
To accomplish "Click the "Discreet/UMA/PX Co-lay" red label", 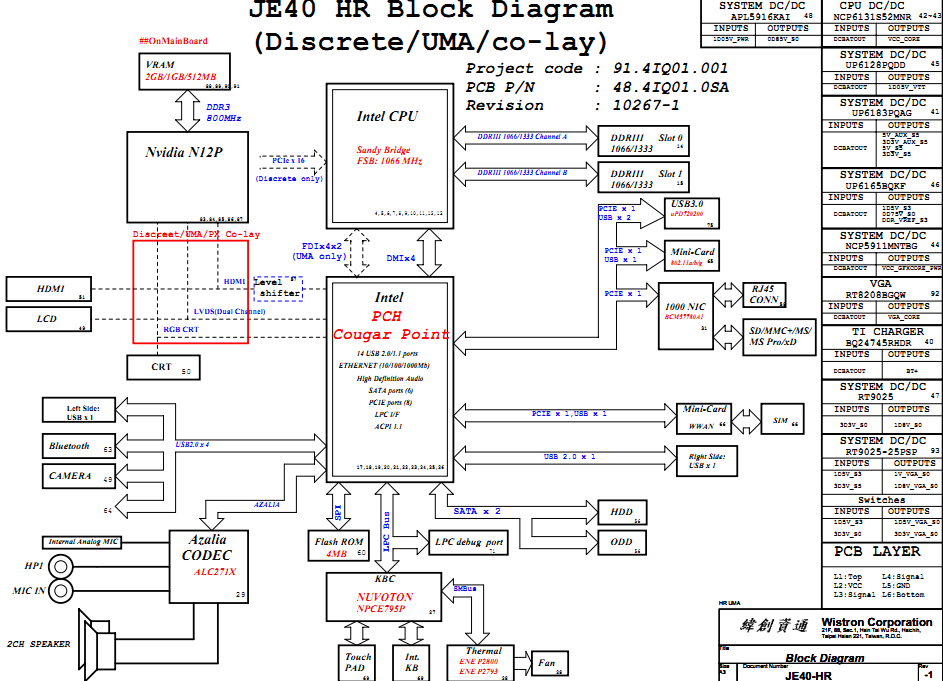I will pyautogui.click(x=197, y=234).
